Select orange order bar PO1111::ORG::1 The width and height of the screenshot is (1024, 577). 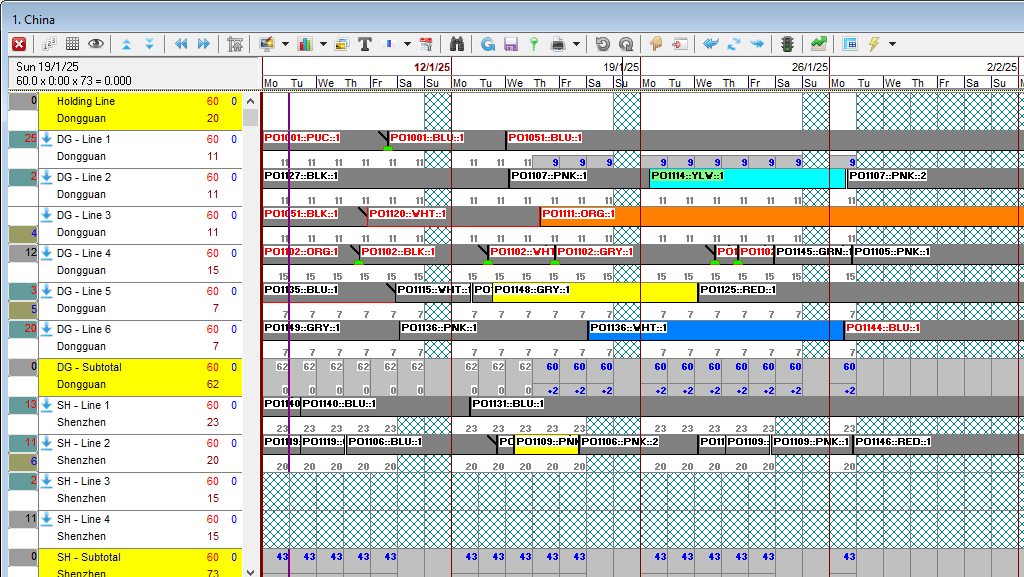tap(782, 215)
